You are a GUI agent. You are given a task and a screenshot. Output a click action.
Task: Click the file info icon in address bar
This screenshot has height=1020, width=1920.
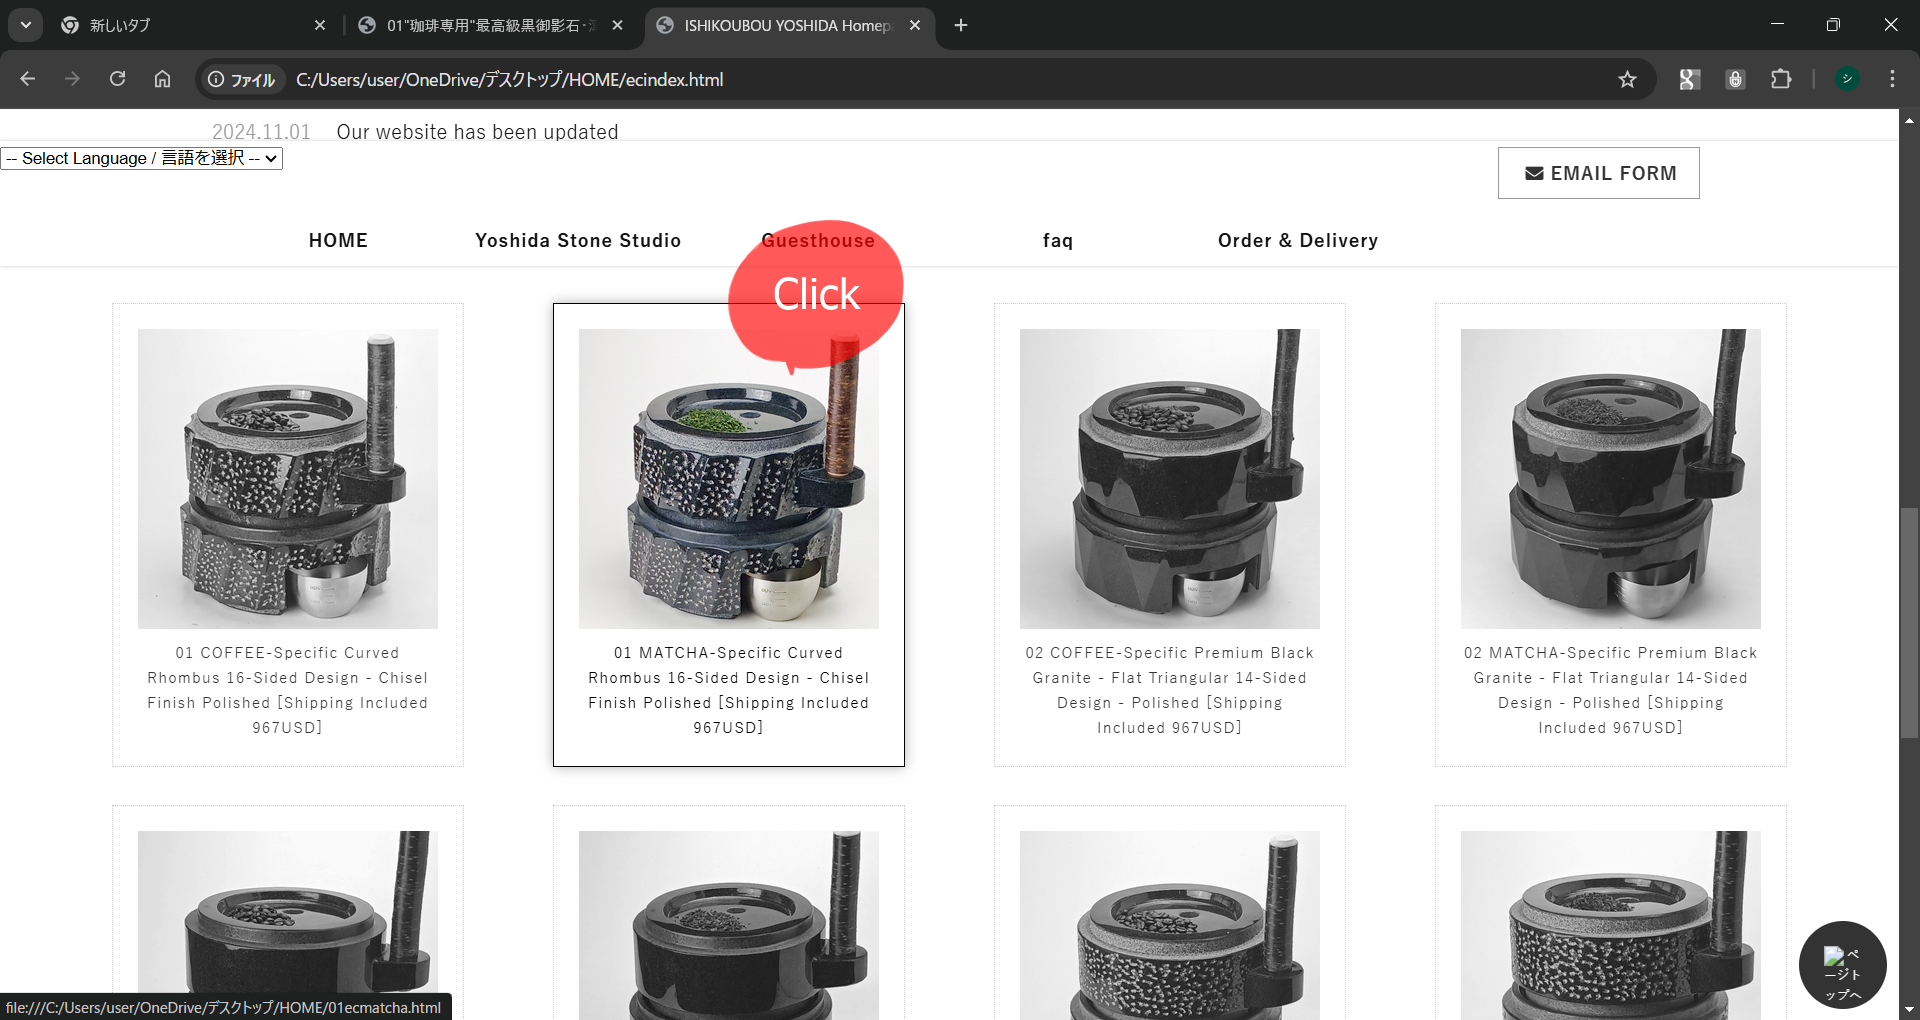pyautogui.click(x=241, y=80)
